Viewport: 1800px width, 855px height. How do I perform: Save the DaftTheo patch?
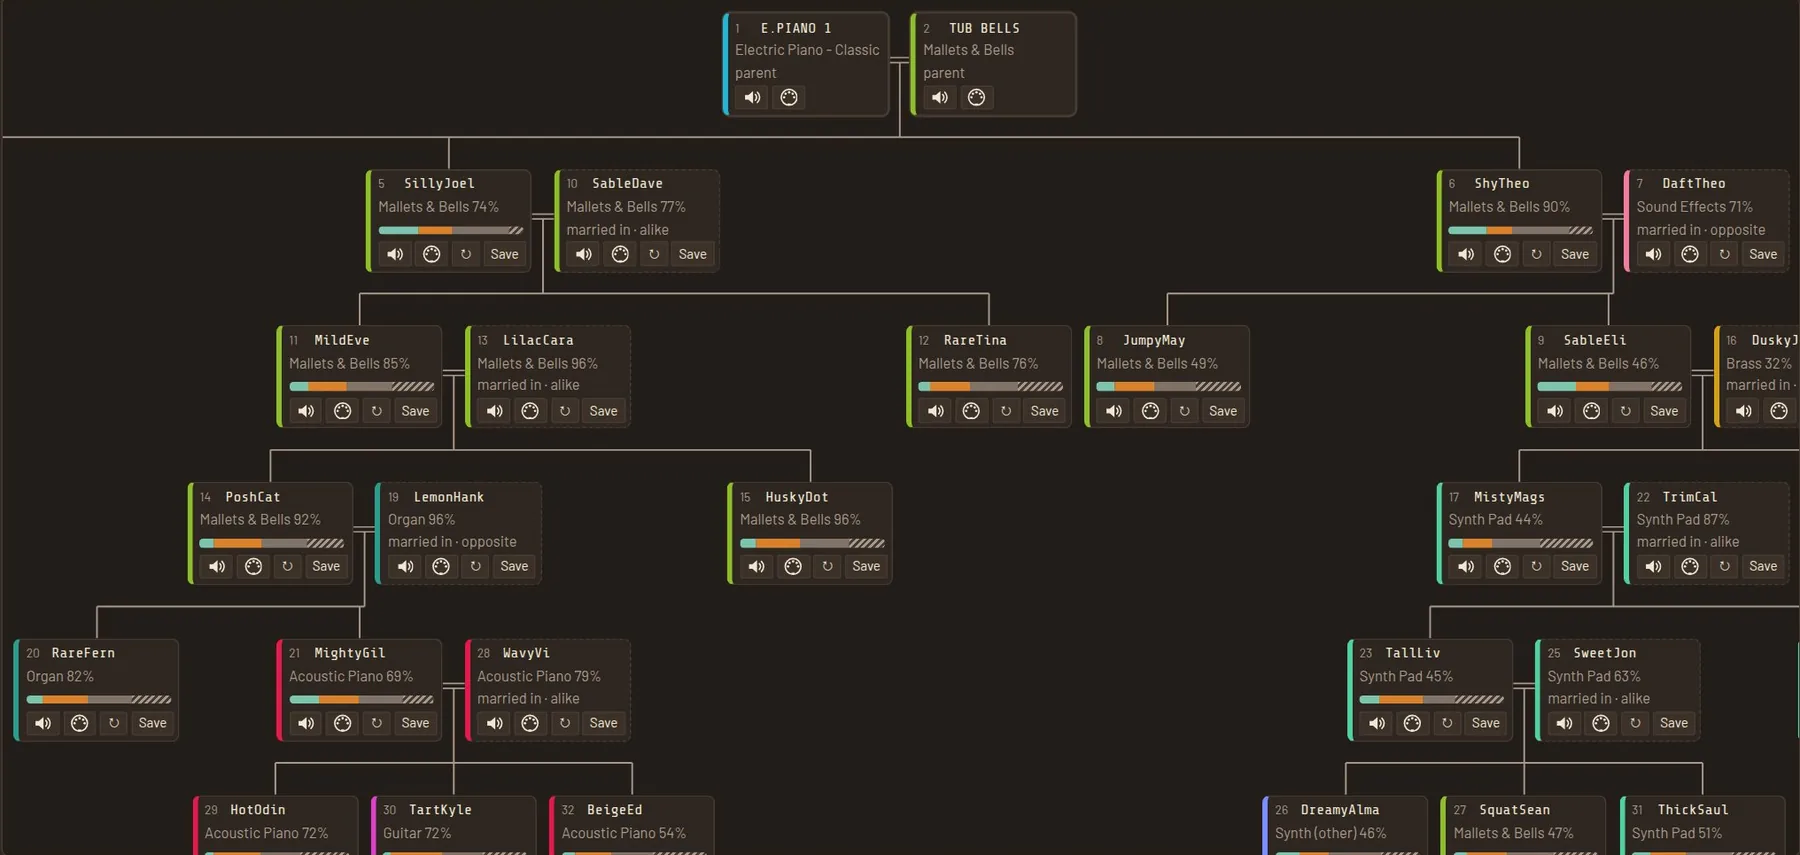point(1763,254)
